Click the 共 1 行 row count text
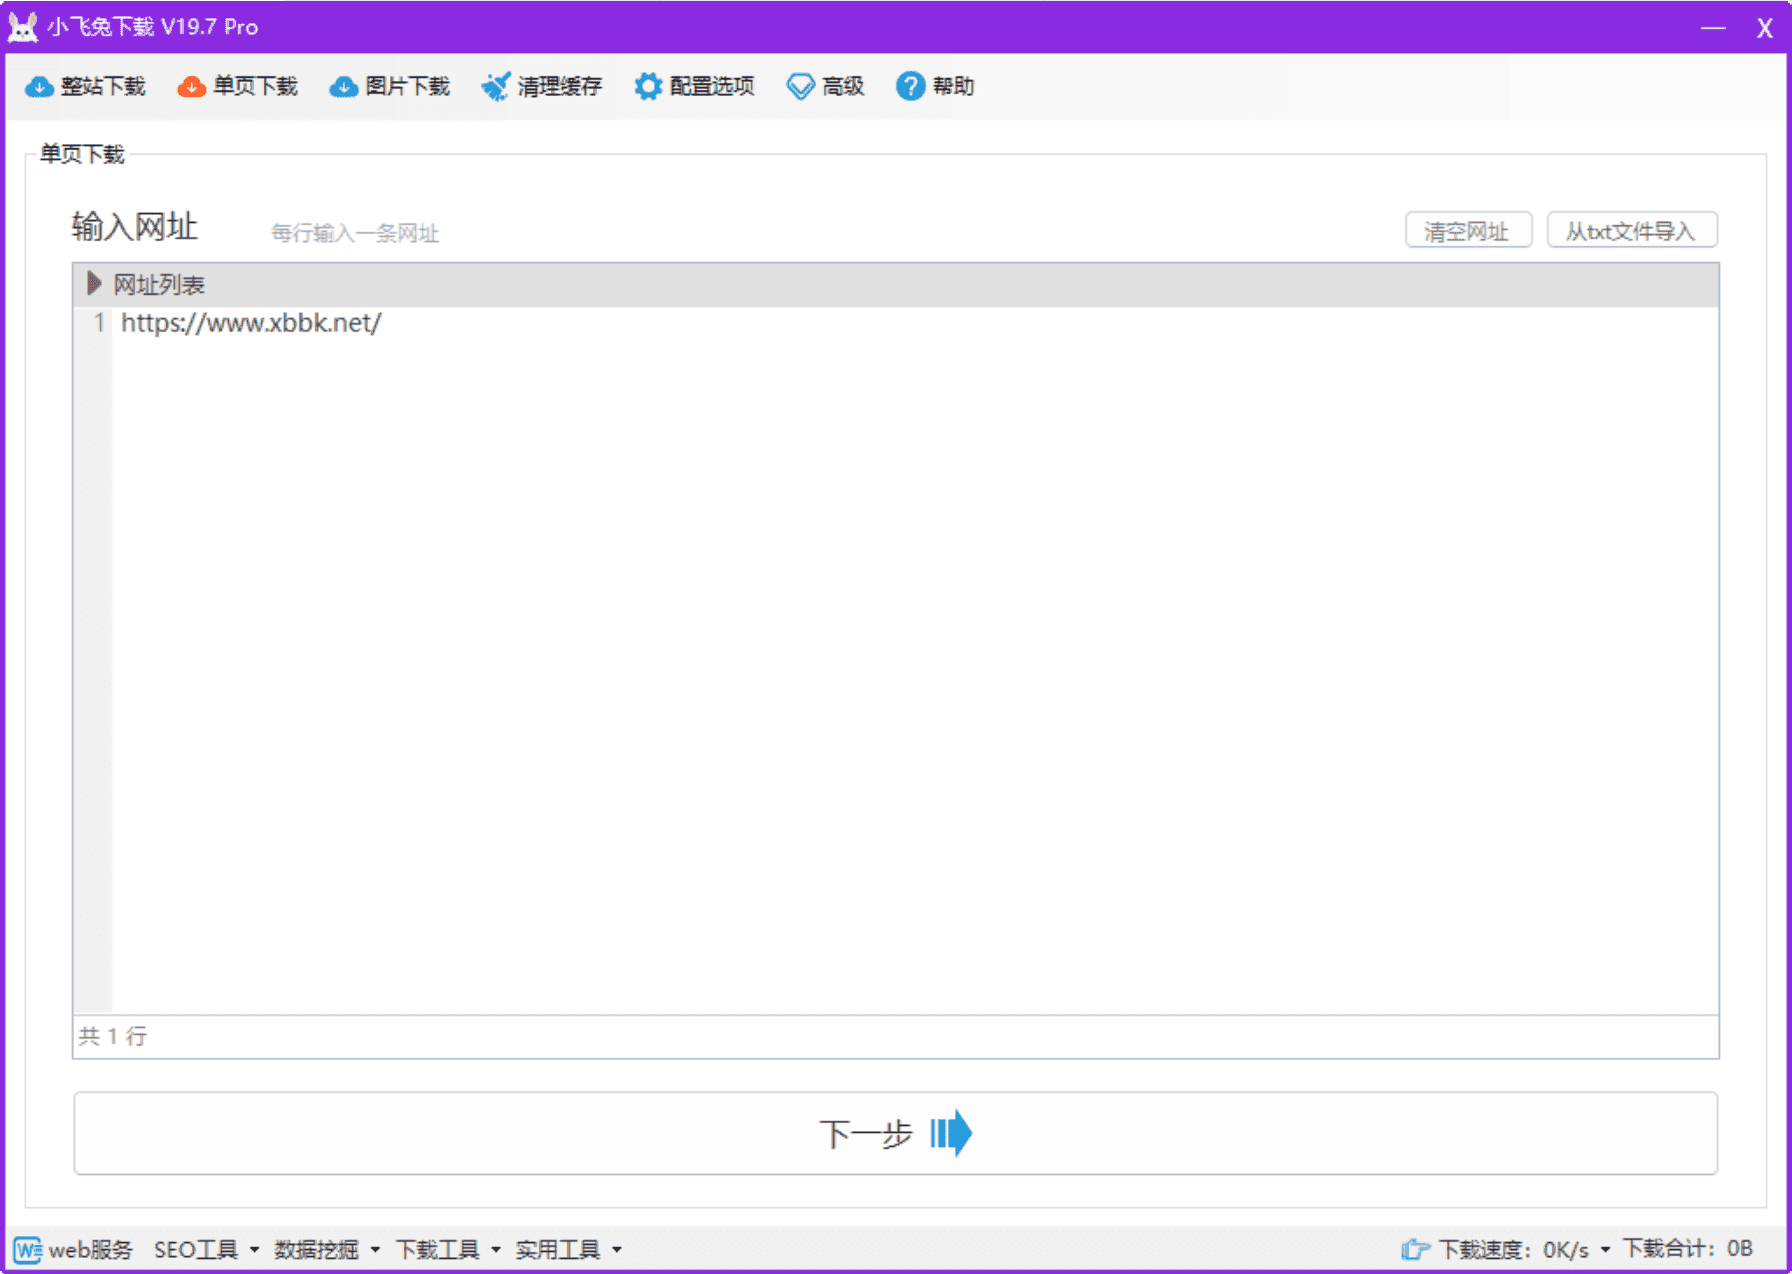Viewport: 1792px width, 1274px height. (113, 1036)
